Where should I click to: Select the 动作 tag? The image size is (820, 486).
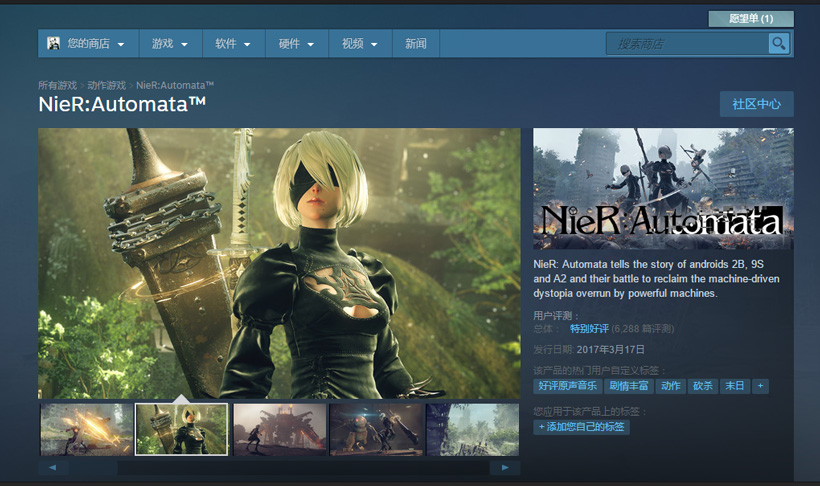(x=671, y=386)
